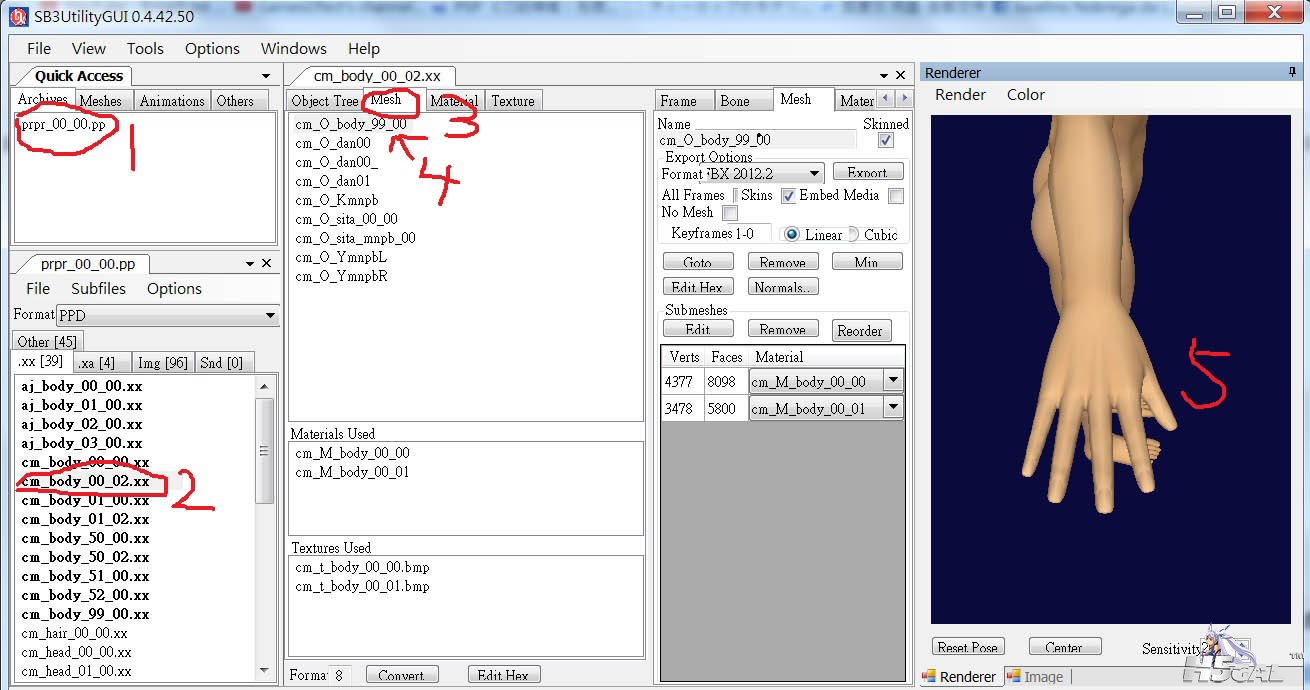
Task: Uncheck the Skins export option
Action: pos(788,196)
